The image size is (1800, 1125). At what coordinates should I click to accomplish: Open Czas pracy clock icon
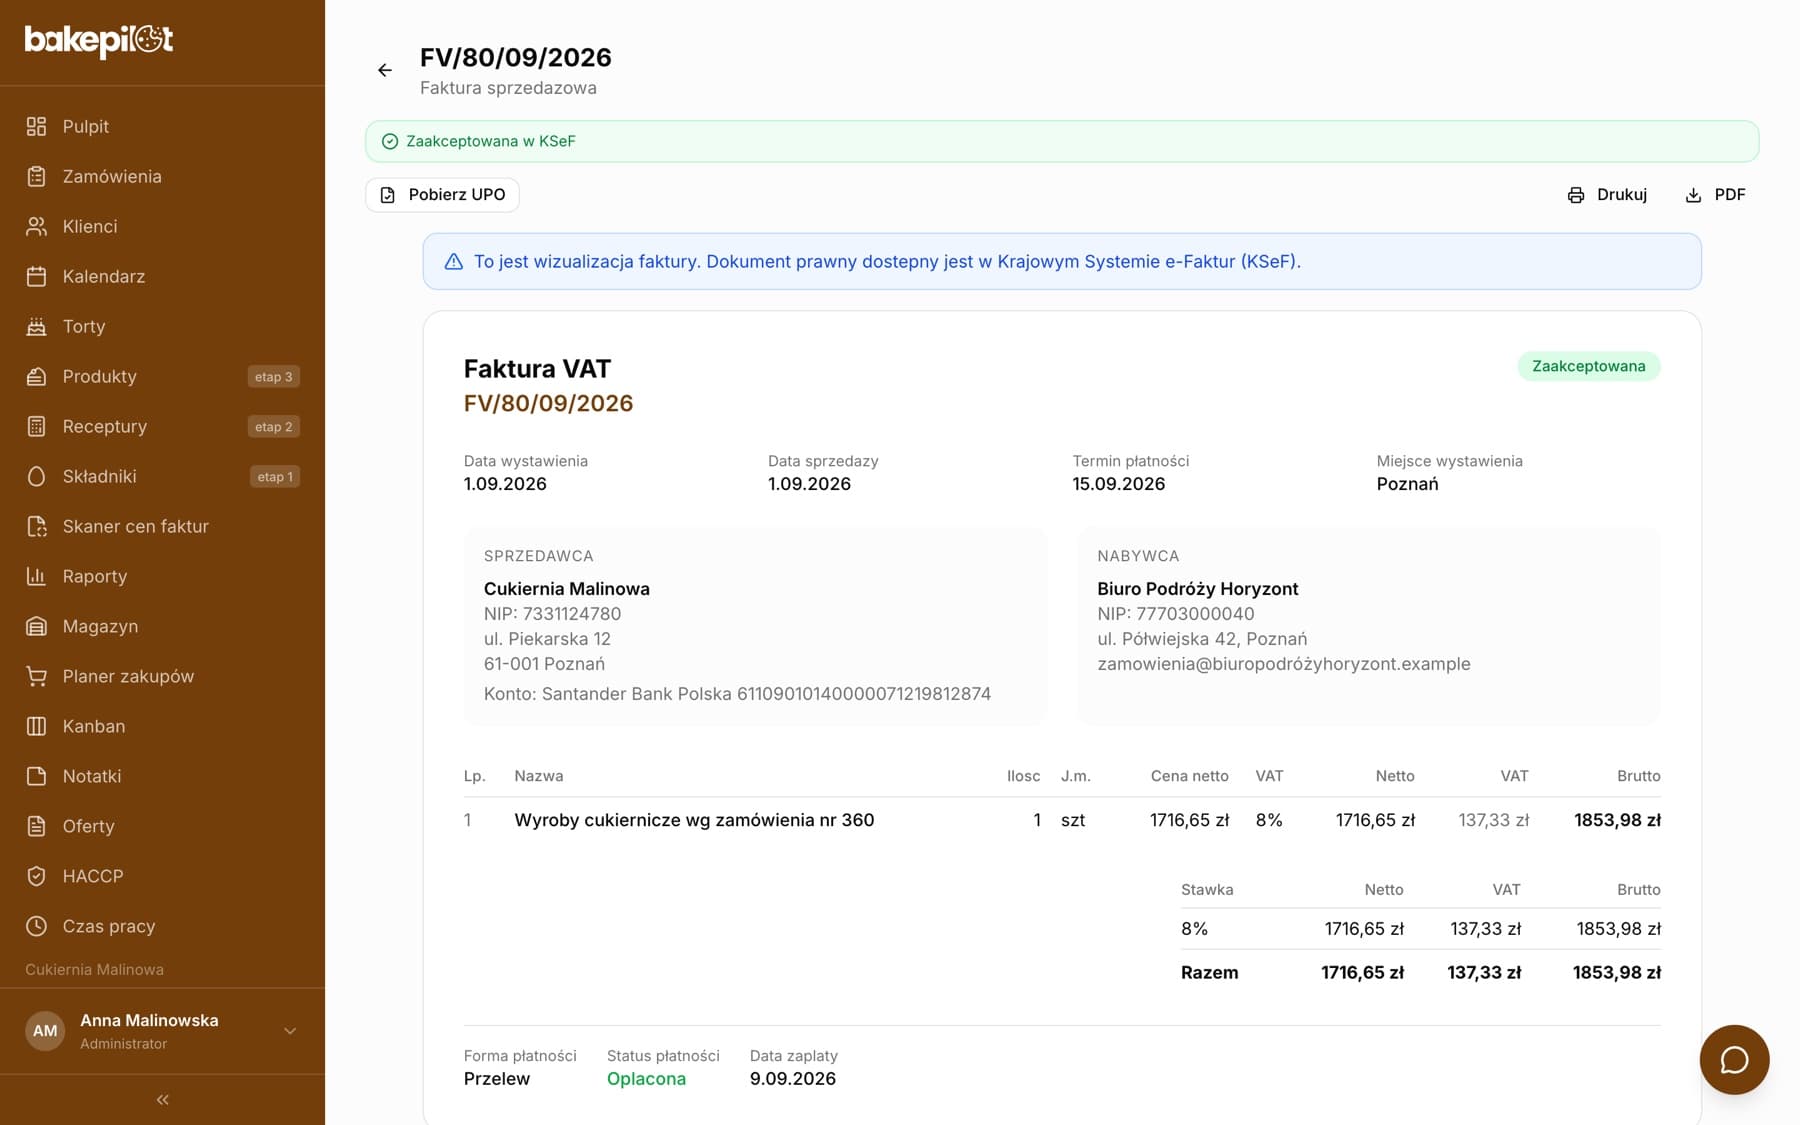(36, 926)
